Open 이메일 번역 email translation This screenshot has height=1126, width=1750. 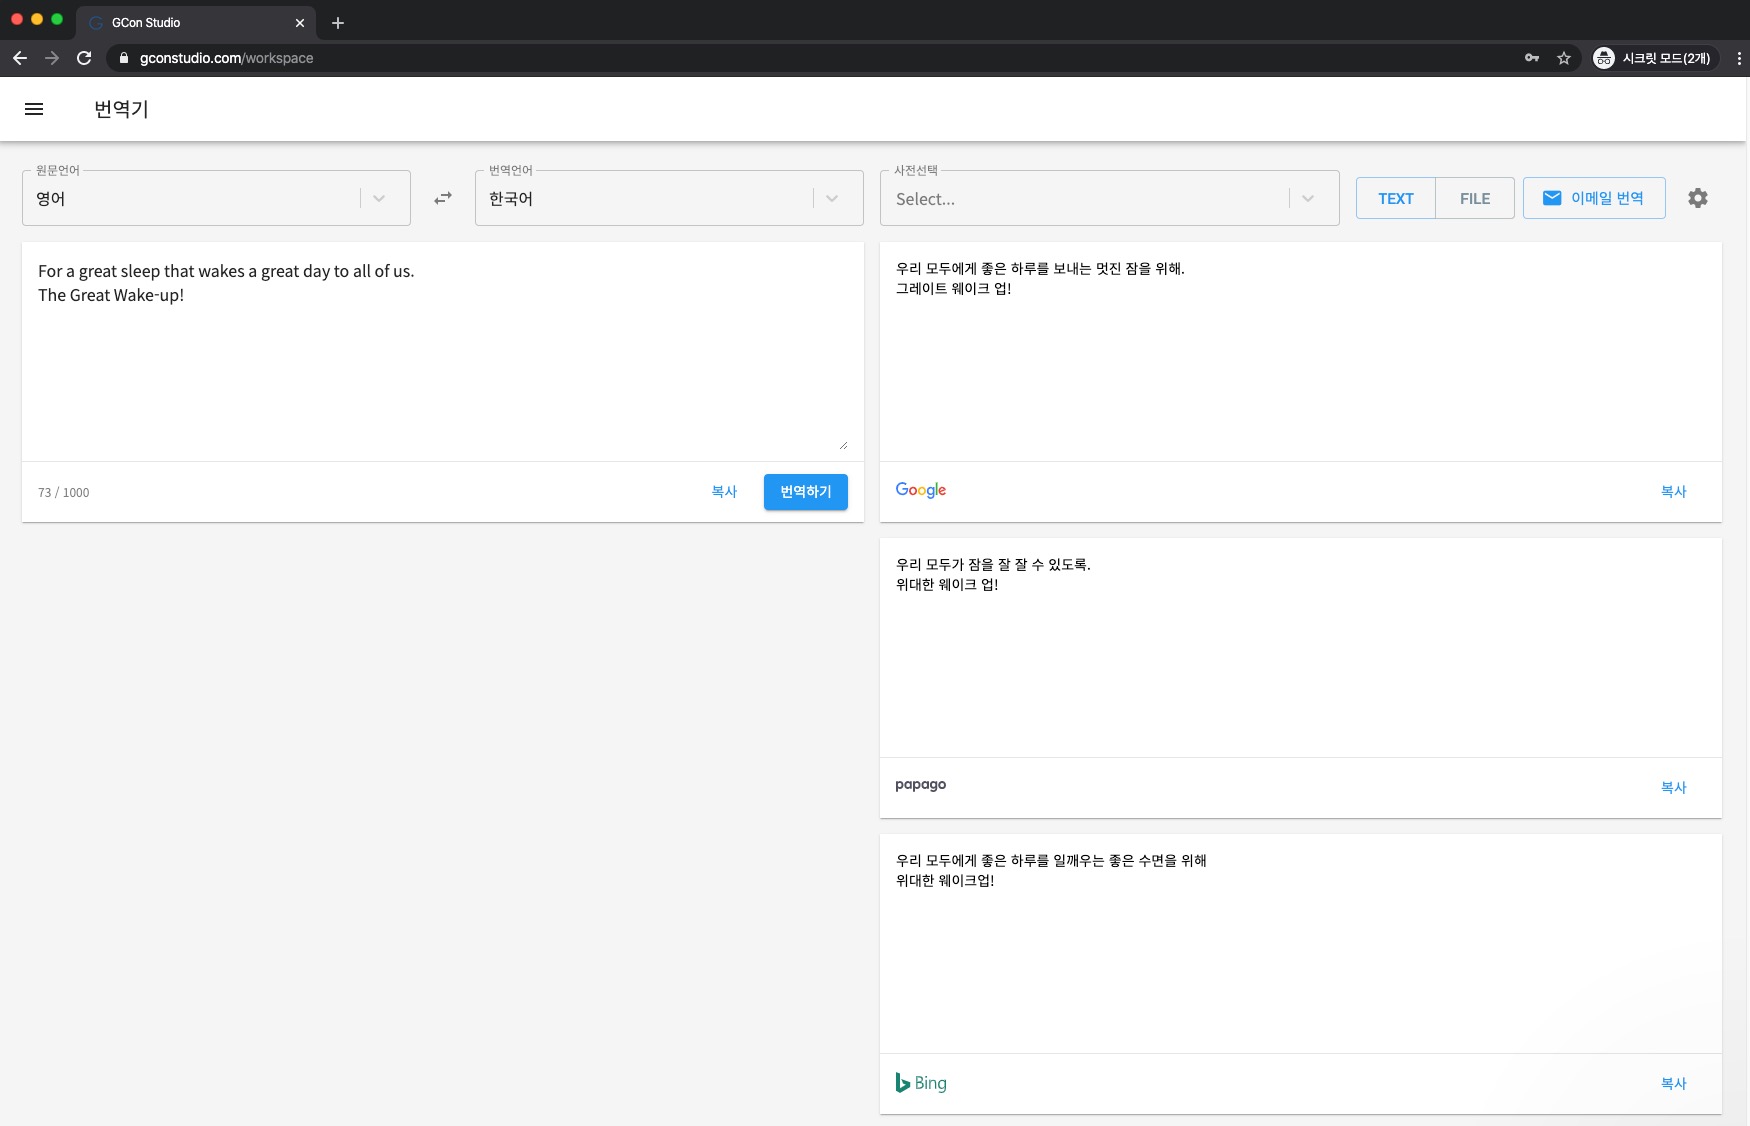click(1594, 198)
